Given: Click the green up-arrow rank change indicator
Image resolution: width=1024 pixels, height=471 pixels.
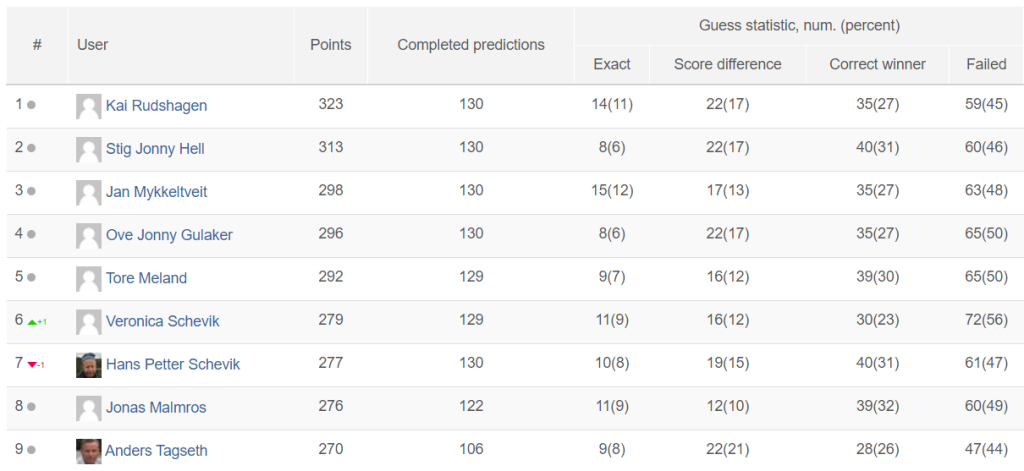Looking at the screenshot, I should [x=36, y=322].
